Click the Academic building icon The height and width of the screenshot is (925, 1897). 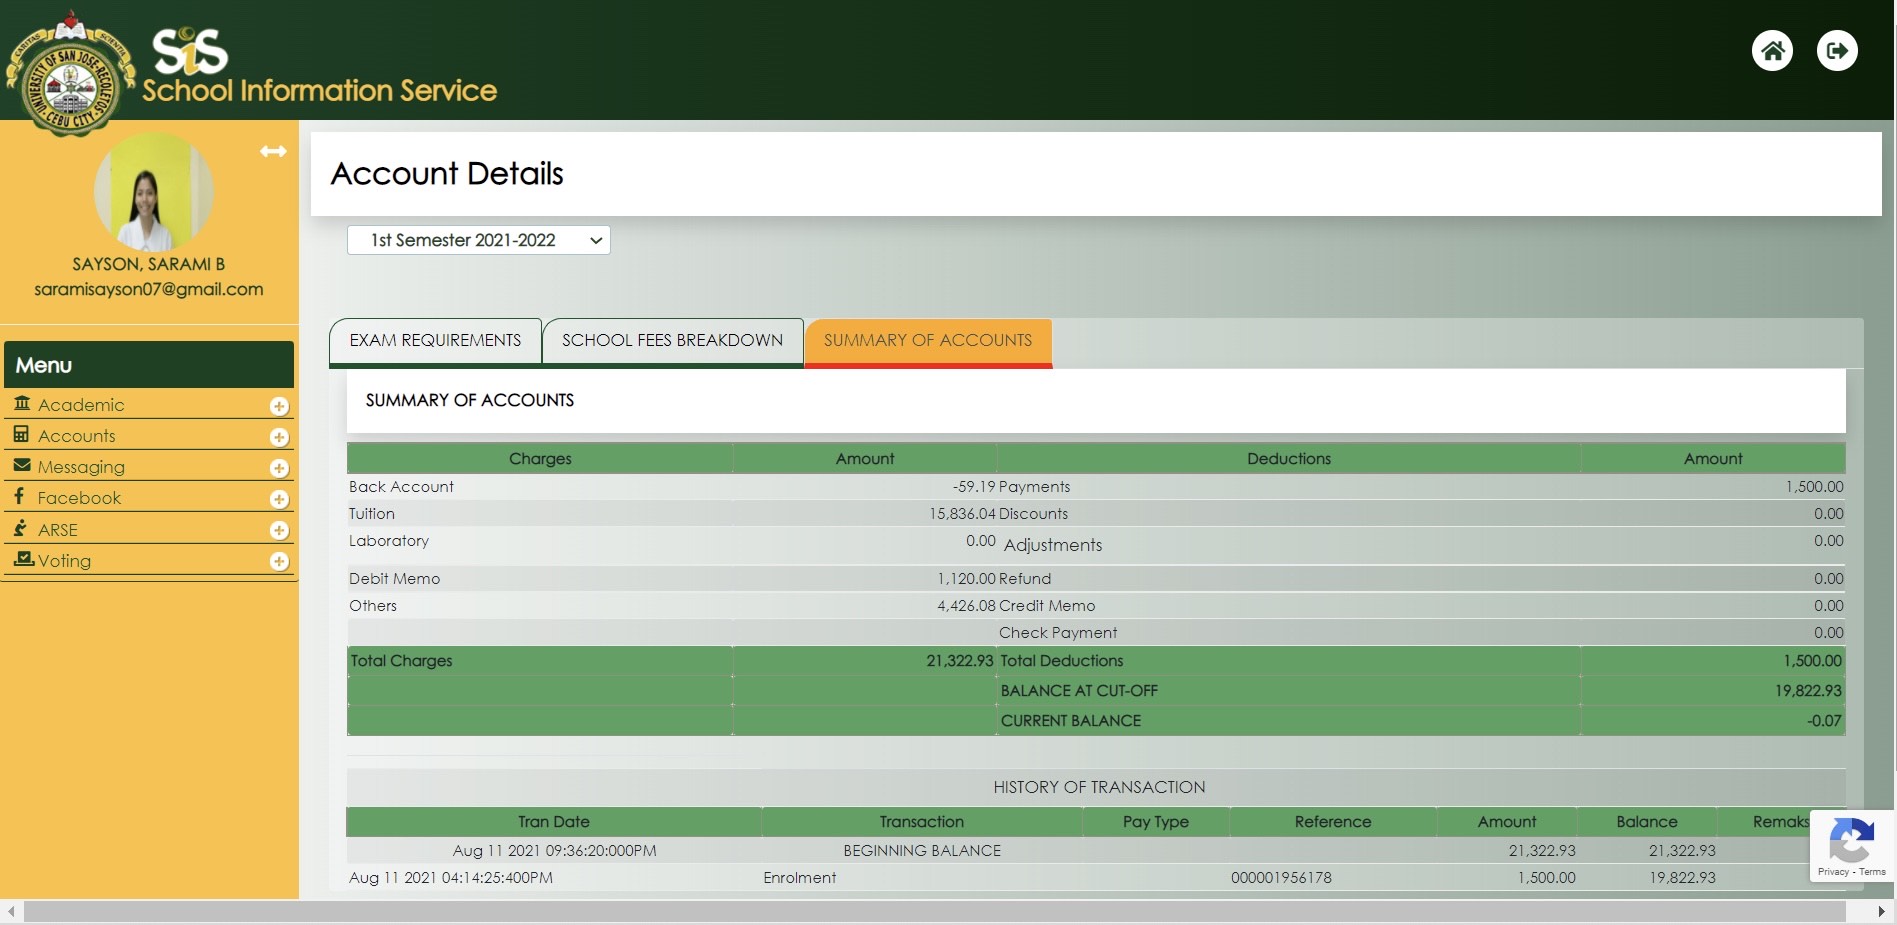pos(22,404)
